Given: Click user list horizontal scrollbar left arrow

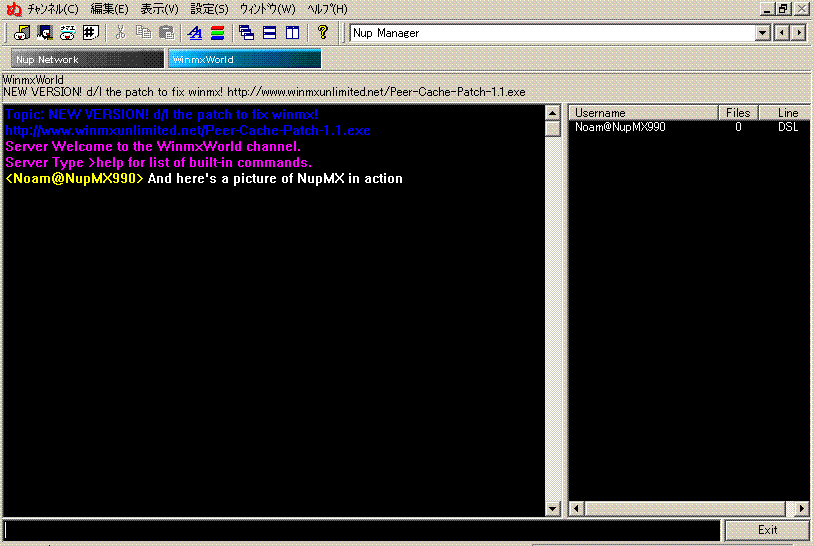Looking at the screenshot, I should tap(576, 509).
